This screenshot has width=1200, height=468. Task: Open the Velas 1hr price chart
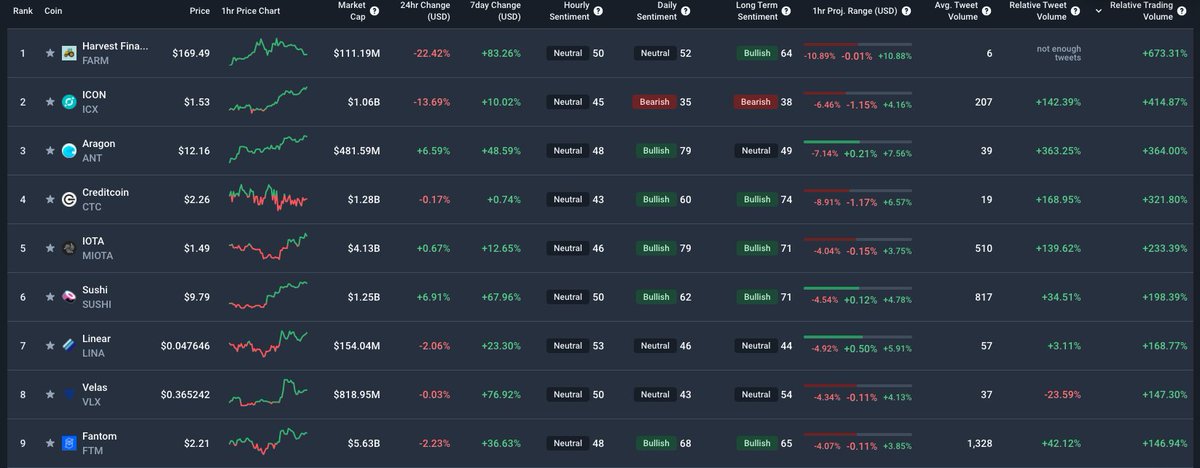268,393
